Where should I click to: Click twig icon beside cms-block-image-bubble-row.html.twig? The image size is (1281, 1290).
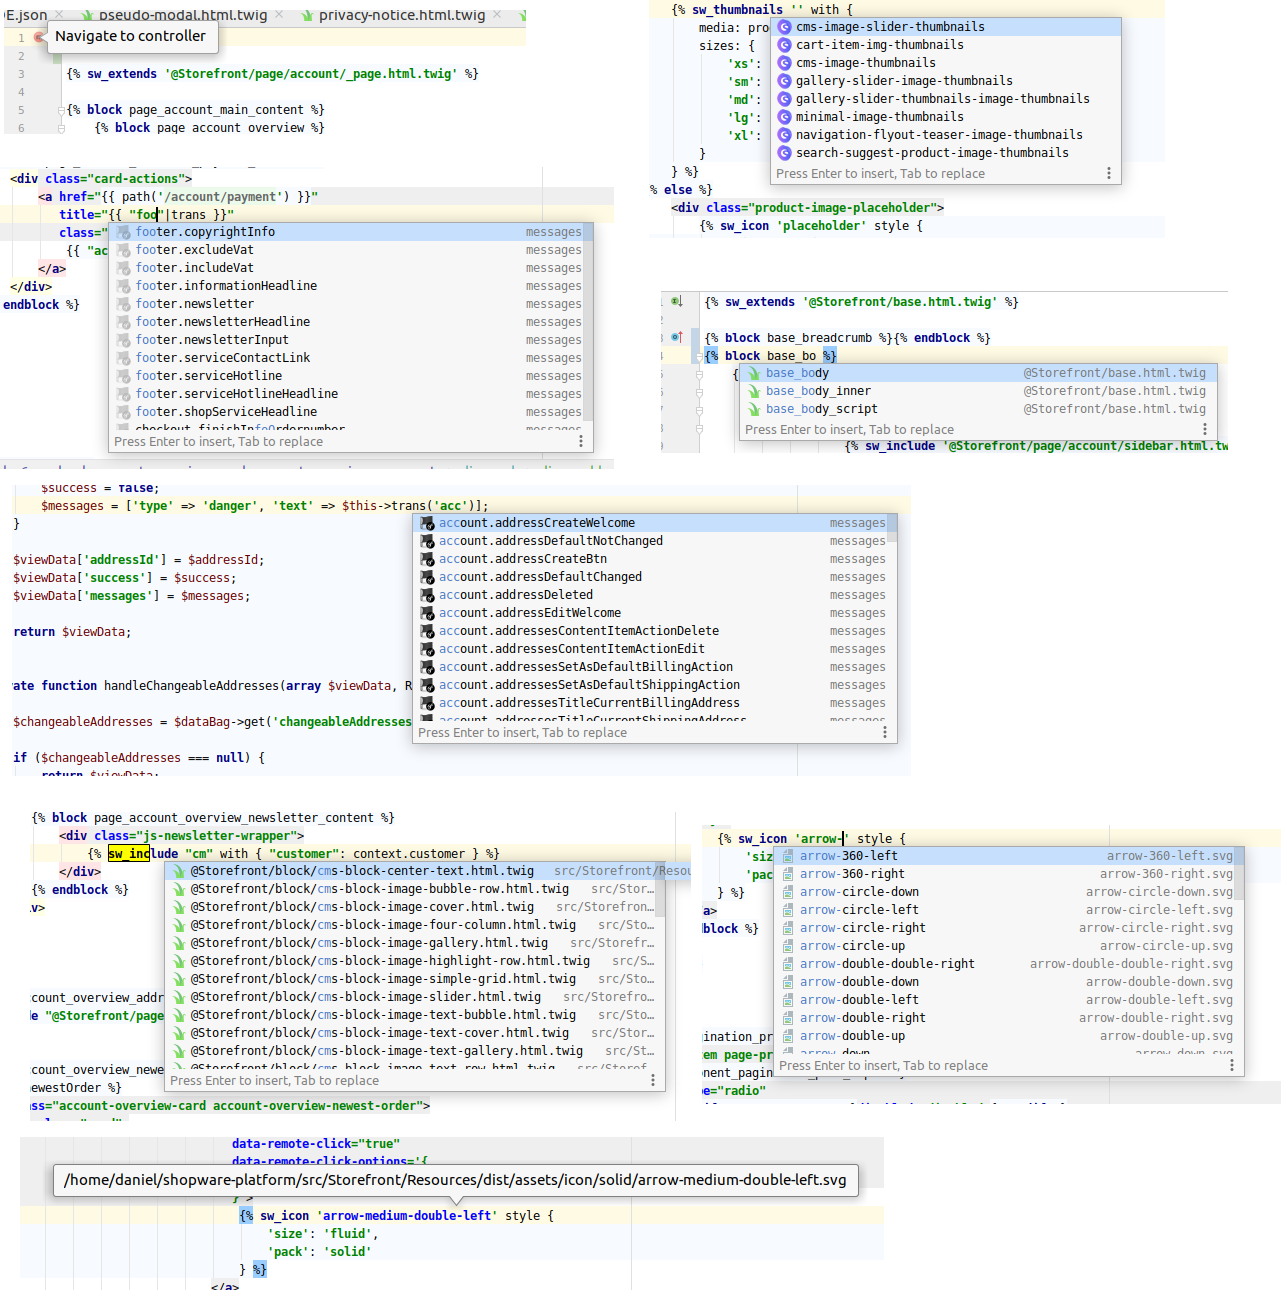click(x=179, y=889)
